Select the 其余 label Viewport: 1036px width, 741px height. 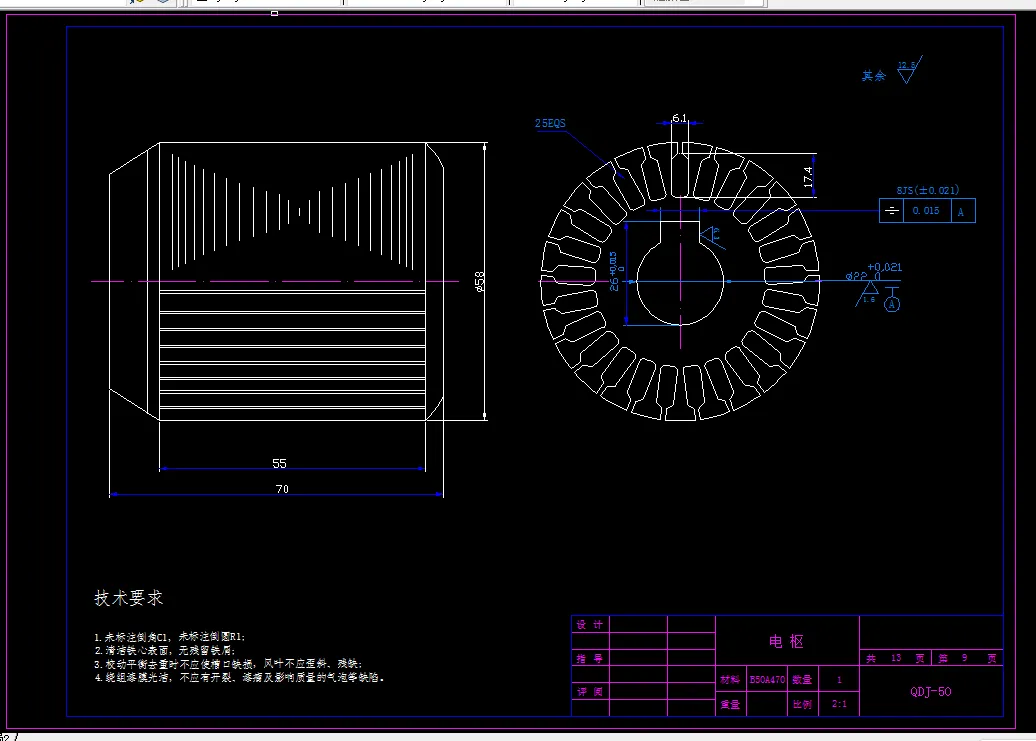click(x=873, y=76)
